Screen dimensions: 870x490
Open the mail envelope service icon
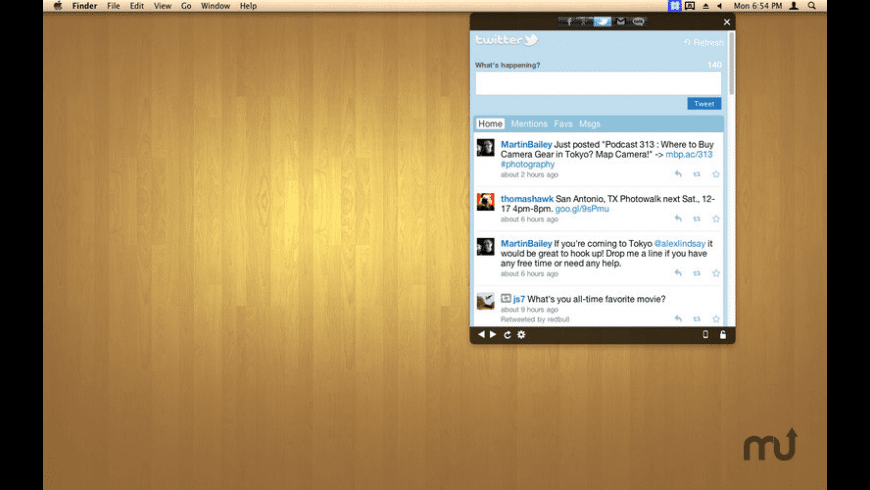[620, 21]
